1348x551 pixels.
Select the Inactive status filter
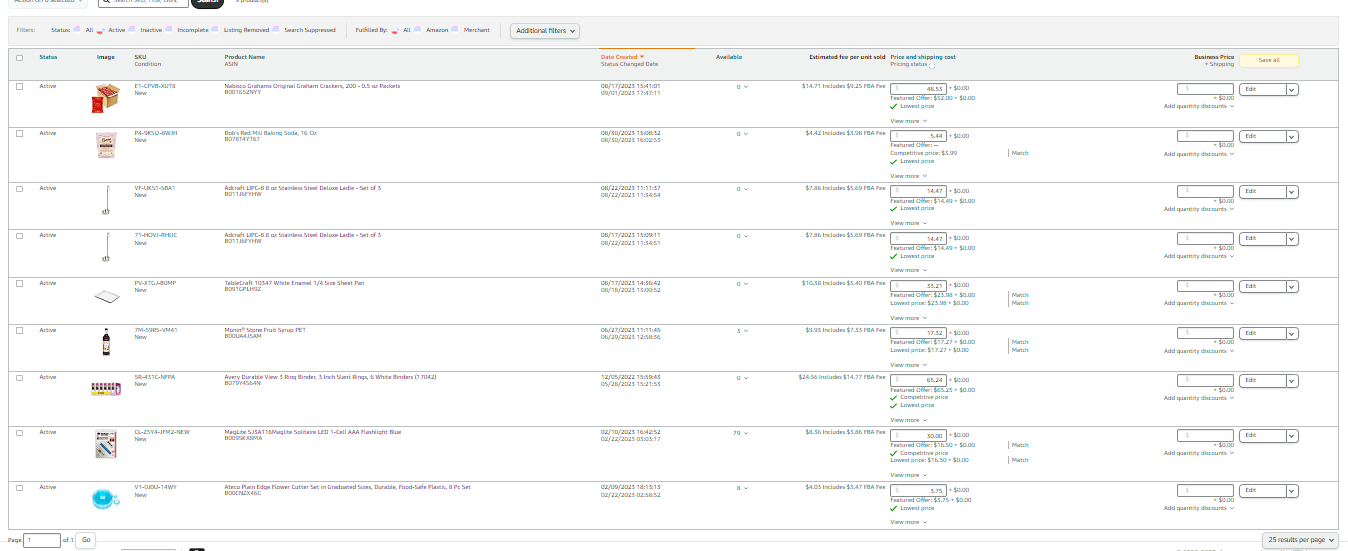[x=132, y=30]
